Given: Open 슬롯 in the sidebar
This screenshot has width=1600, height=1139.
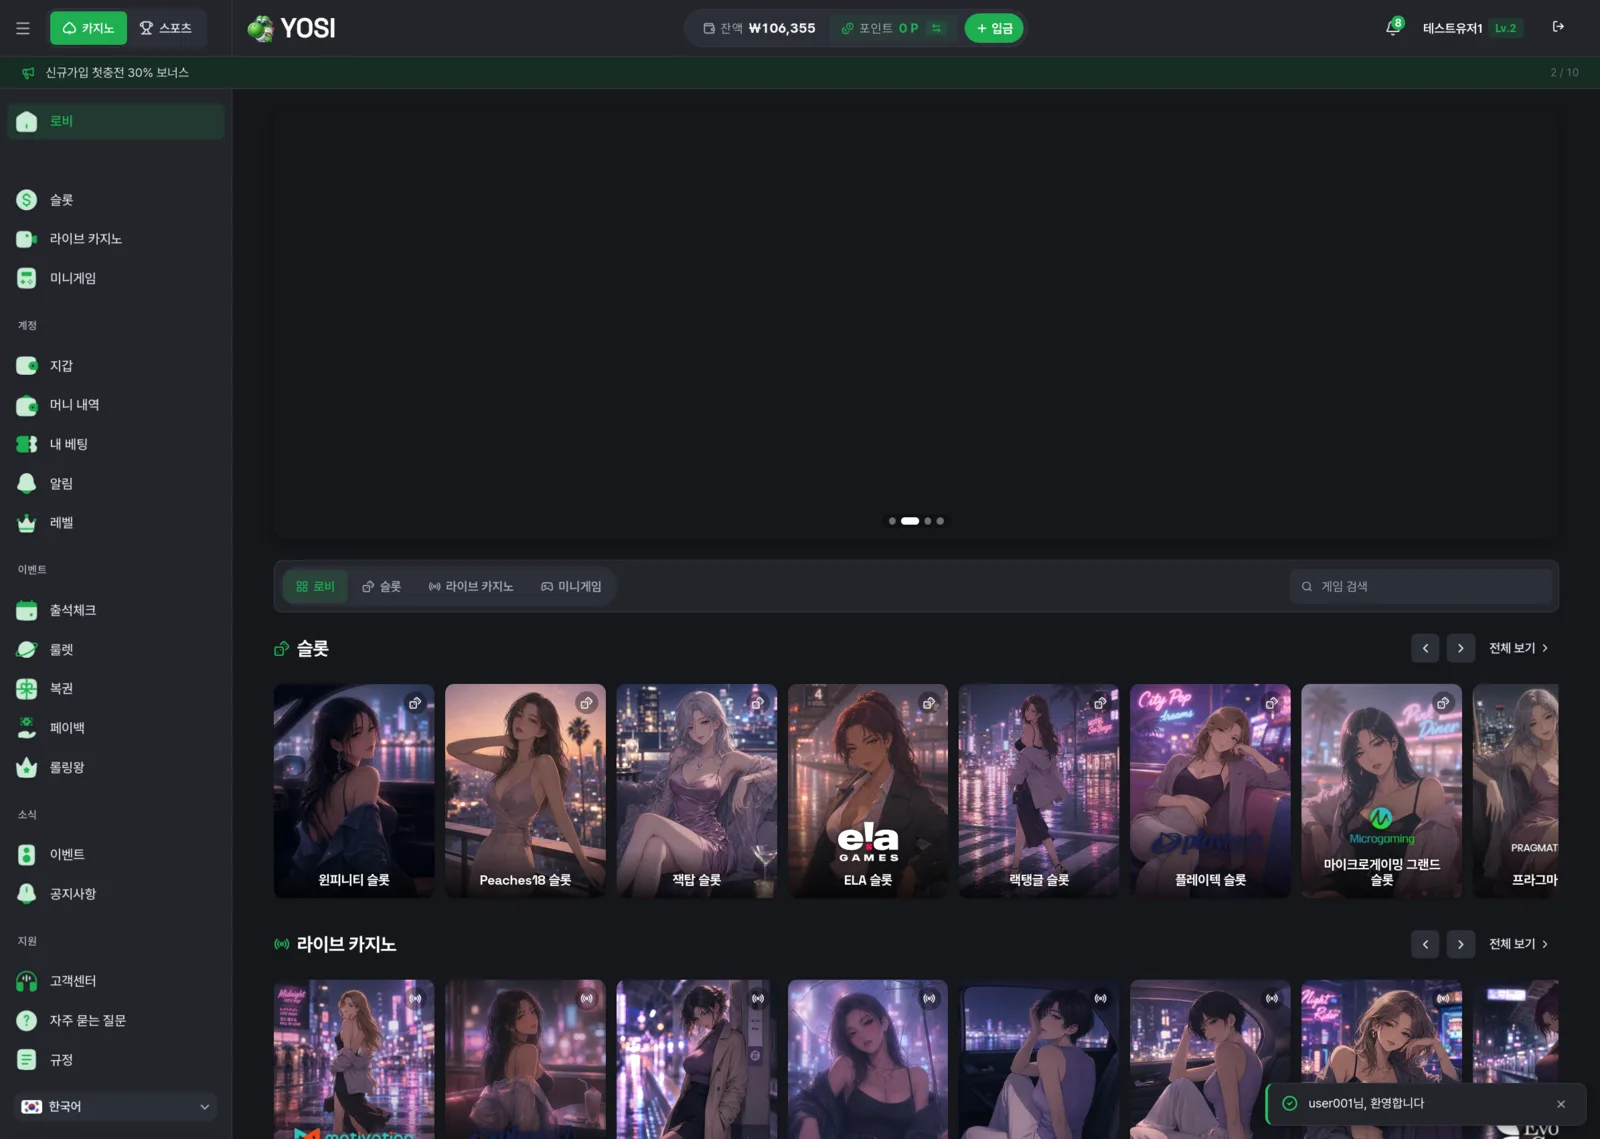Looking at the screenshot, I should pos(116,200).
